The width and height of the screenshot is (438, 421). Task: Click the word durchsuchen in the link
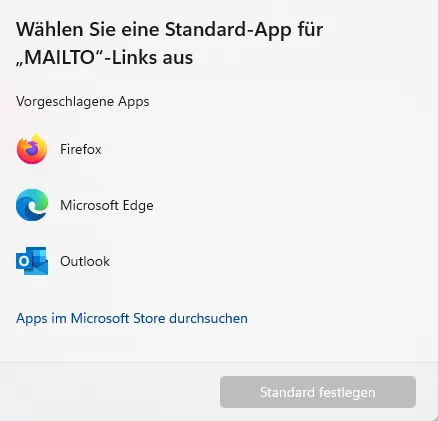(208, 318)
